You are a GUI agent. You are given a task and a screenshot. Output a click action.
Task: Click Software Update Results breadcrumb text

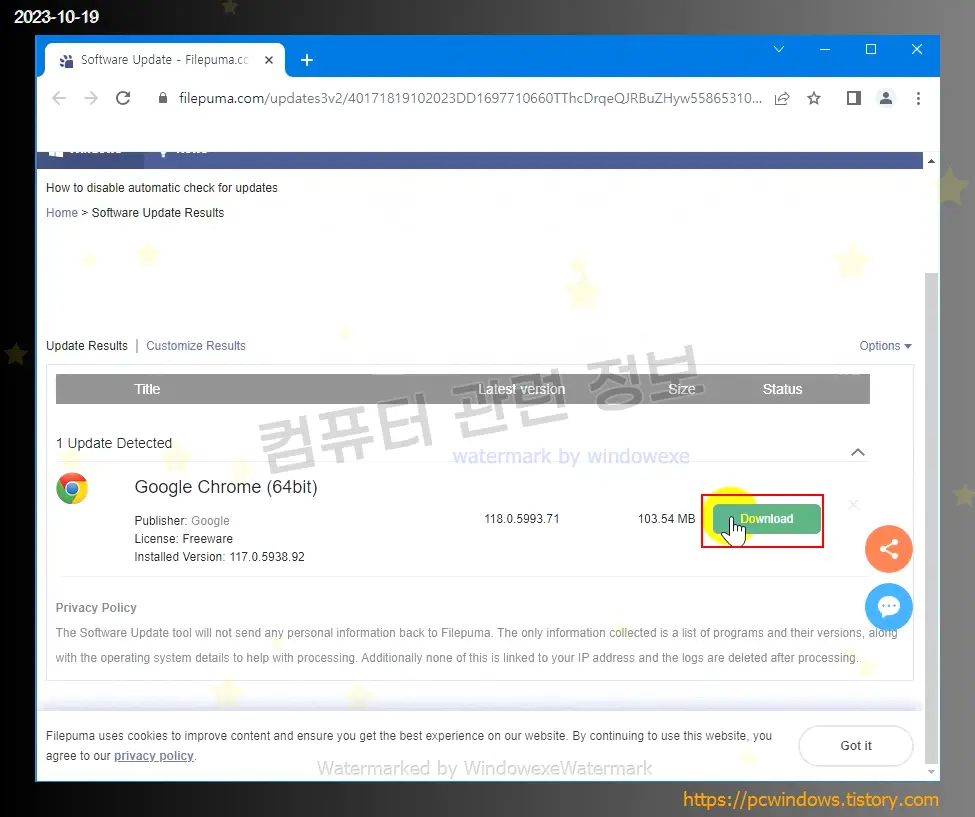click(158, 213)
